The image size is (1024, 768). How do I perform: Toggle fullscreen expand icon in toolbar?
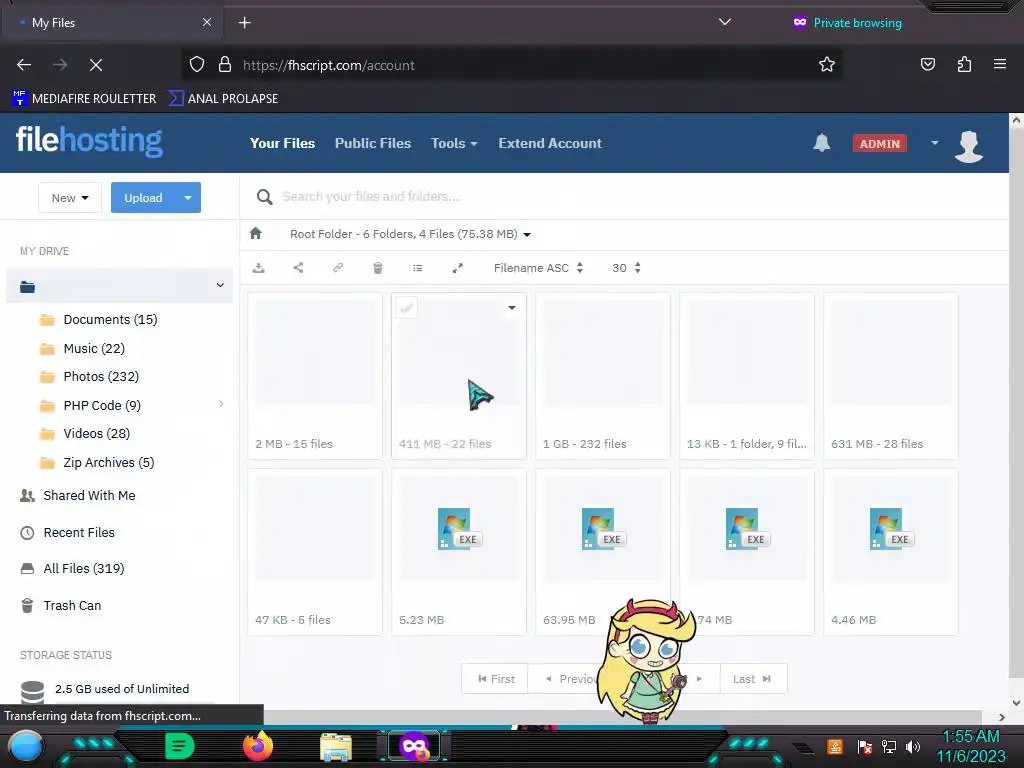pyautogui.click(x=458, y=268)
